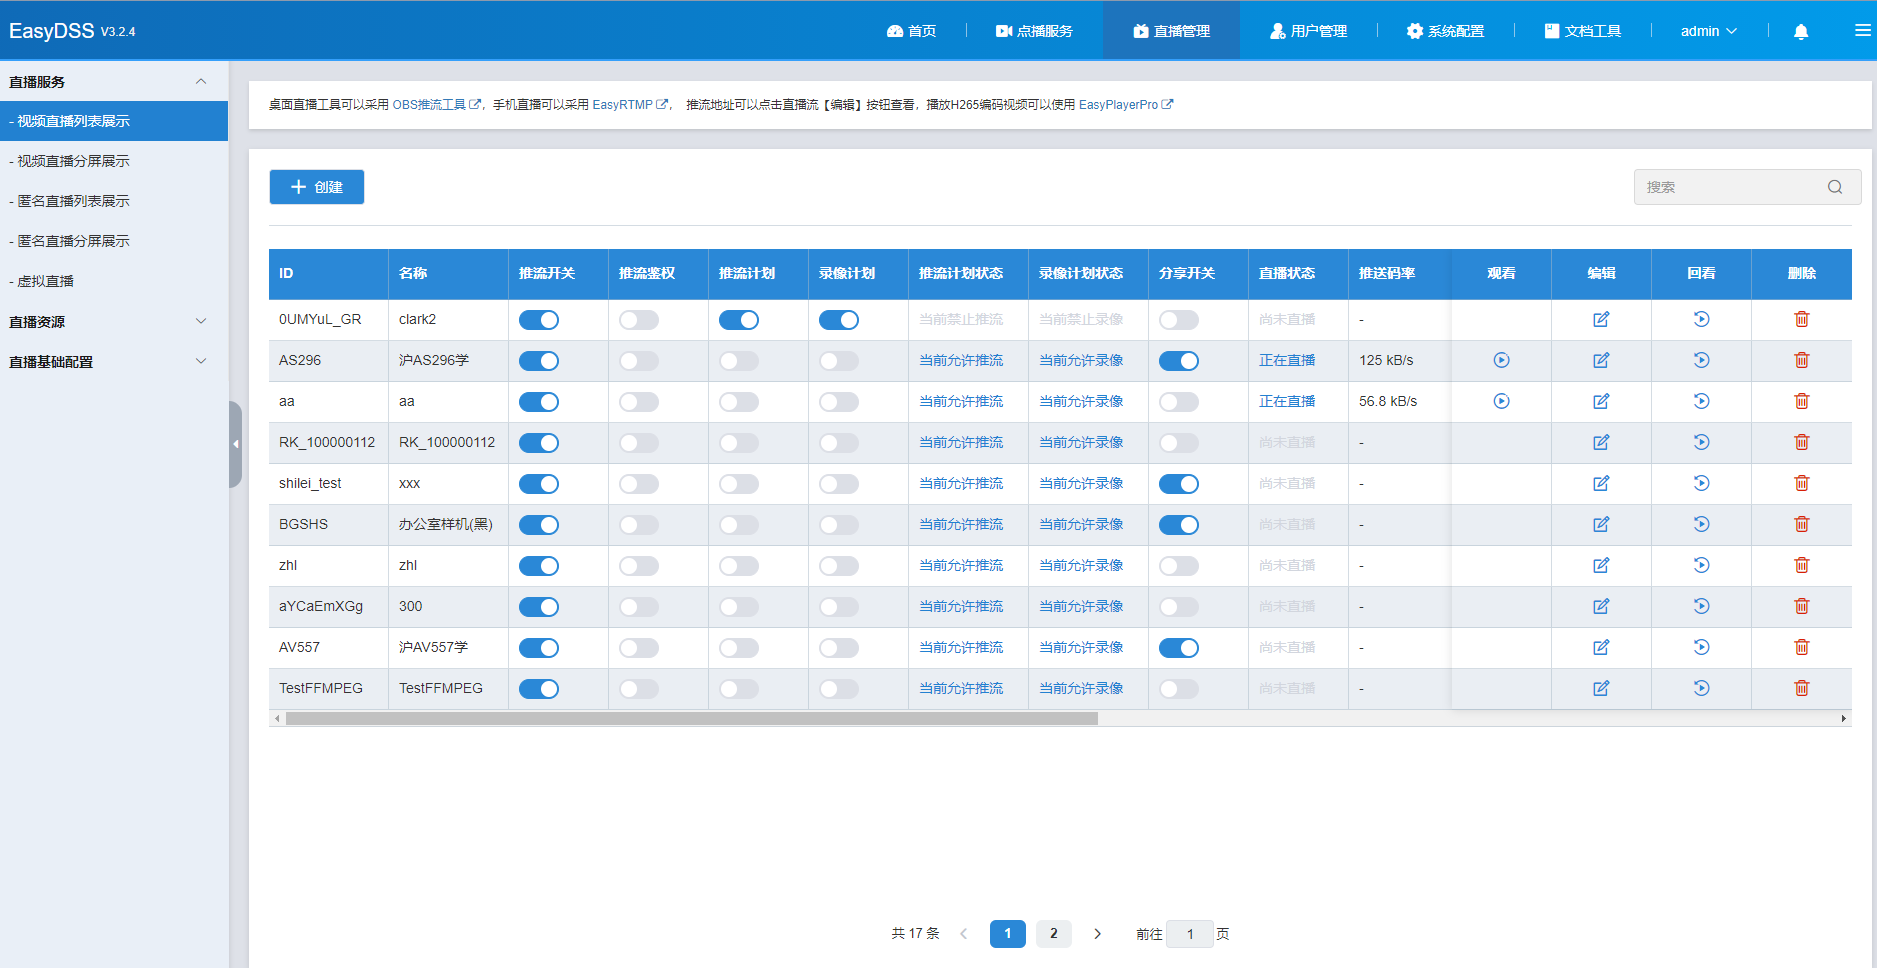Collapse the 直播服务 sidebar section

click(114, 82)
